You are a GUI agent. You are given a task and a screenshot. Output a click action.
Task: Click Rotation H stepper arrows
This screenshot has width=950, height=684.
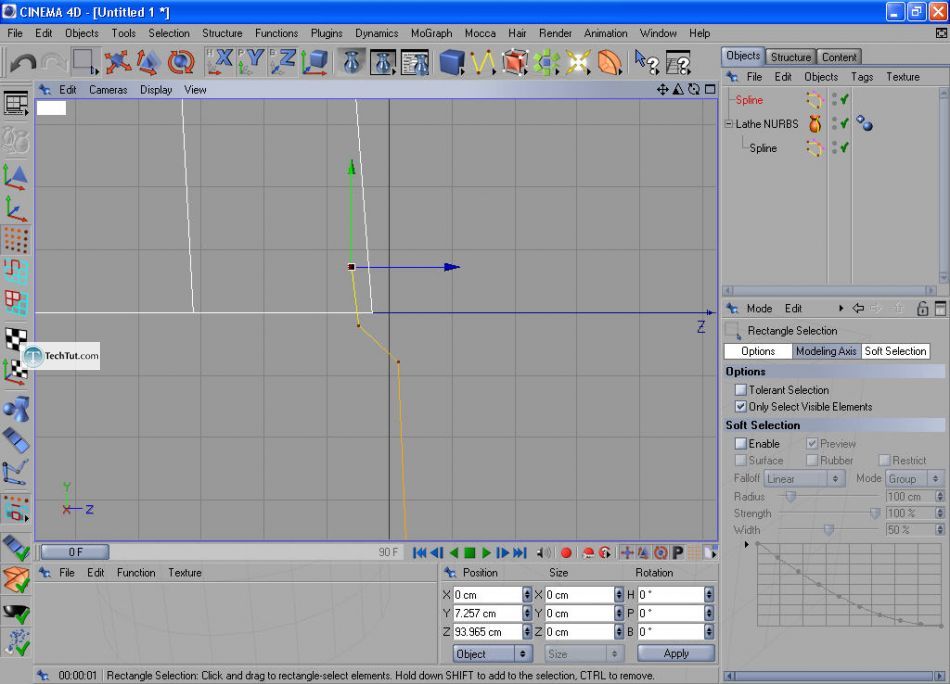pyautogui.click(x=709, y=595)
